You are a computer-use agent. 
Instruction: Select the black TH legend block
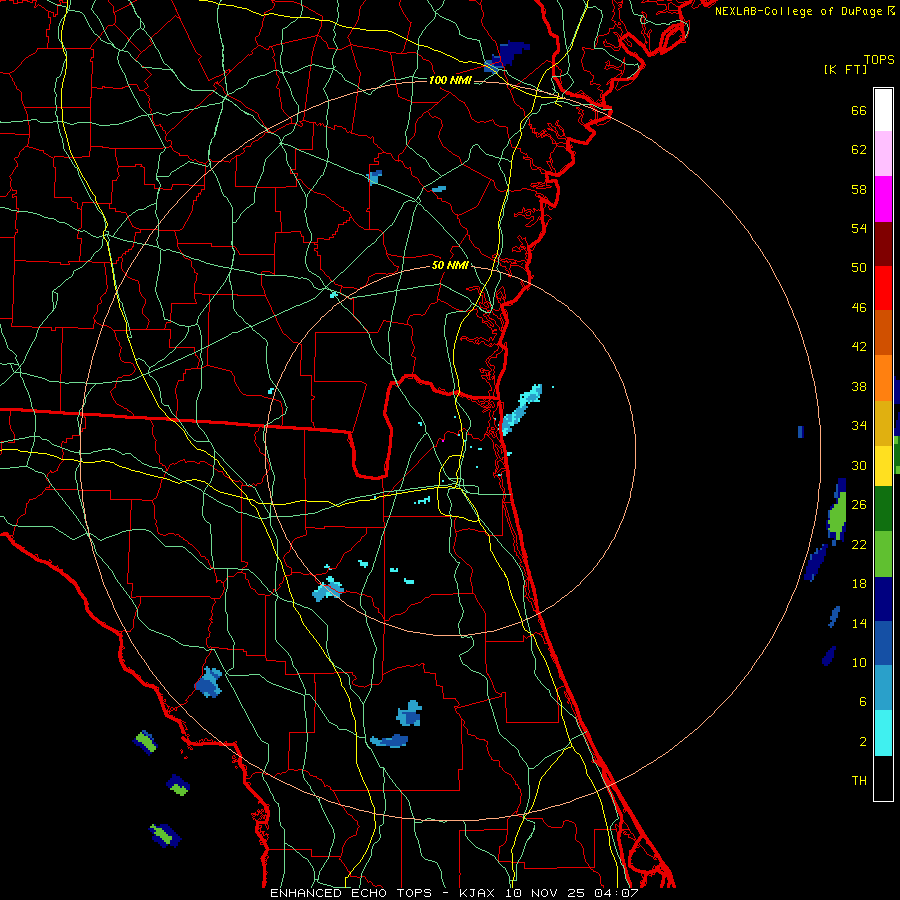883,778
